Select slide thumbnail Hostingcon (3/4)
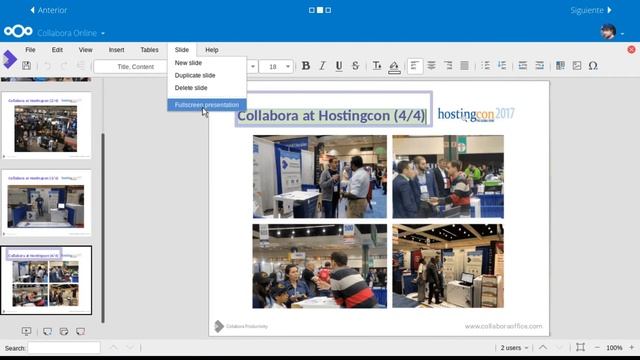640x360 pixels. pos(46,203)
